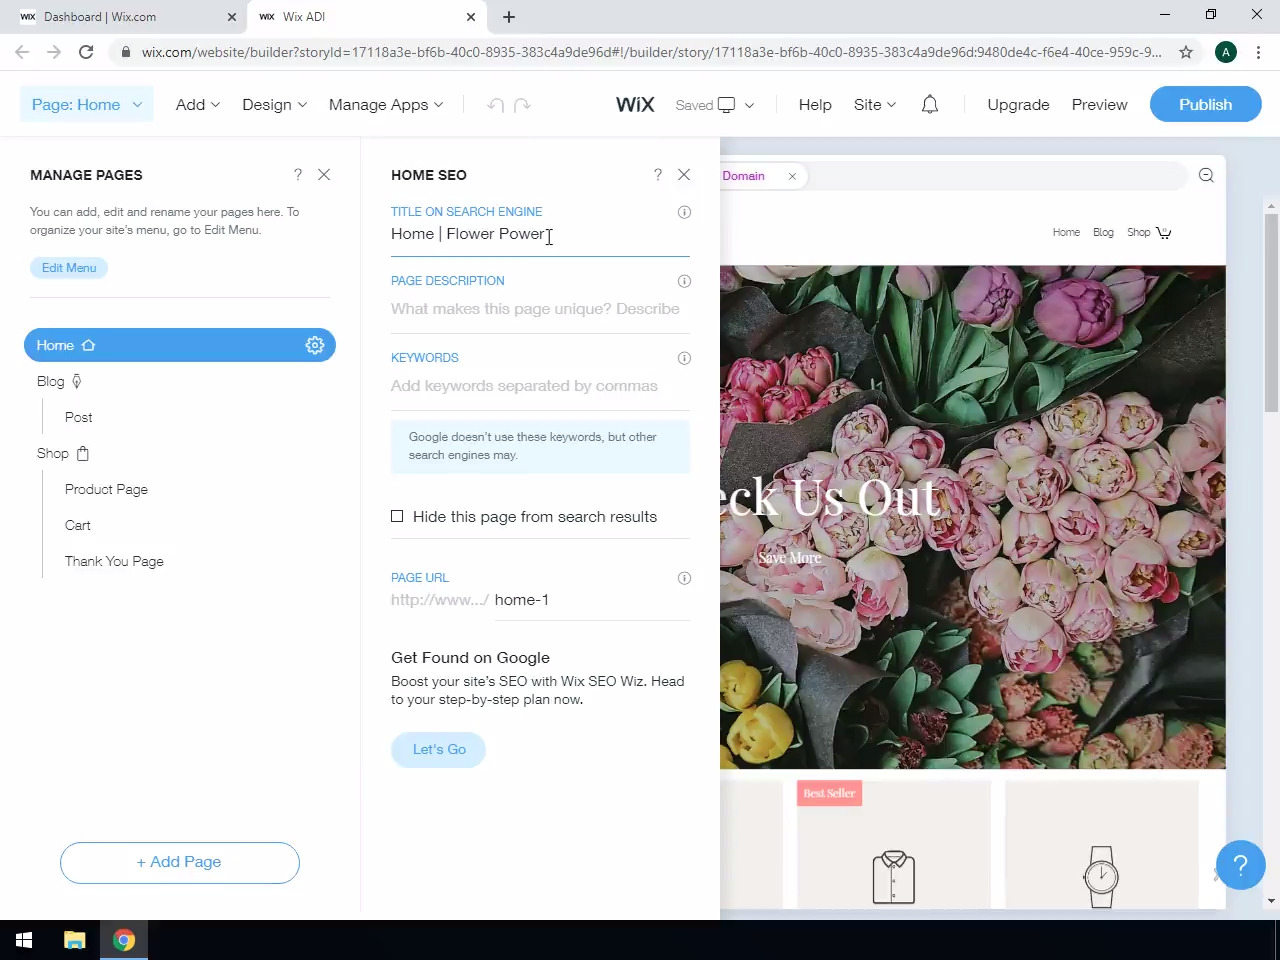Click Shop in the preview navigation
Image resolution: width=1280 pixels, height=960 pixels.
point(1138,233)
